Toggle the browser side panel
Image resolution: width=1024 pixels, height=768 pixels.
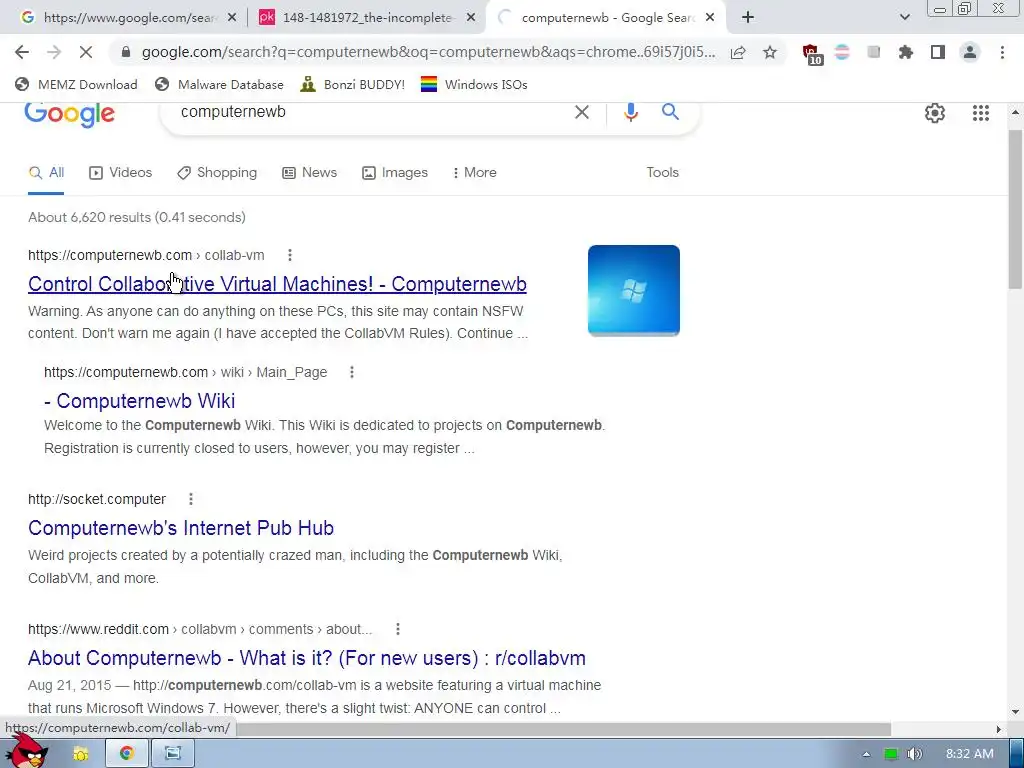(x=938, y=52)
